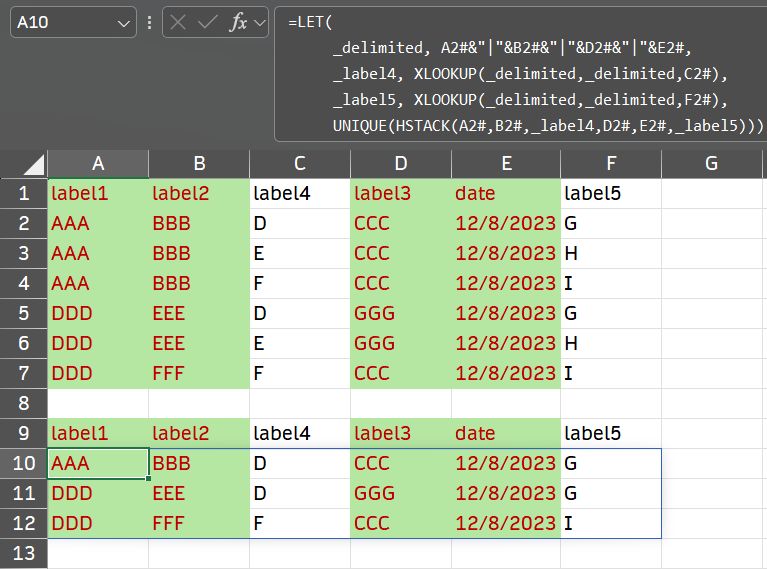The height and width of the screenshot is (569, 767).
Task: Select row 2 header
Action: pos(23,224)
